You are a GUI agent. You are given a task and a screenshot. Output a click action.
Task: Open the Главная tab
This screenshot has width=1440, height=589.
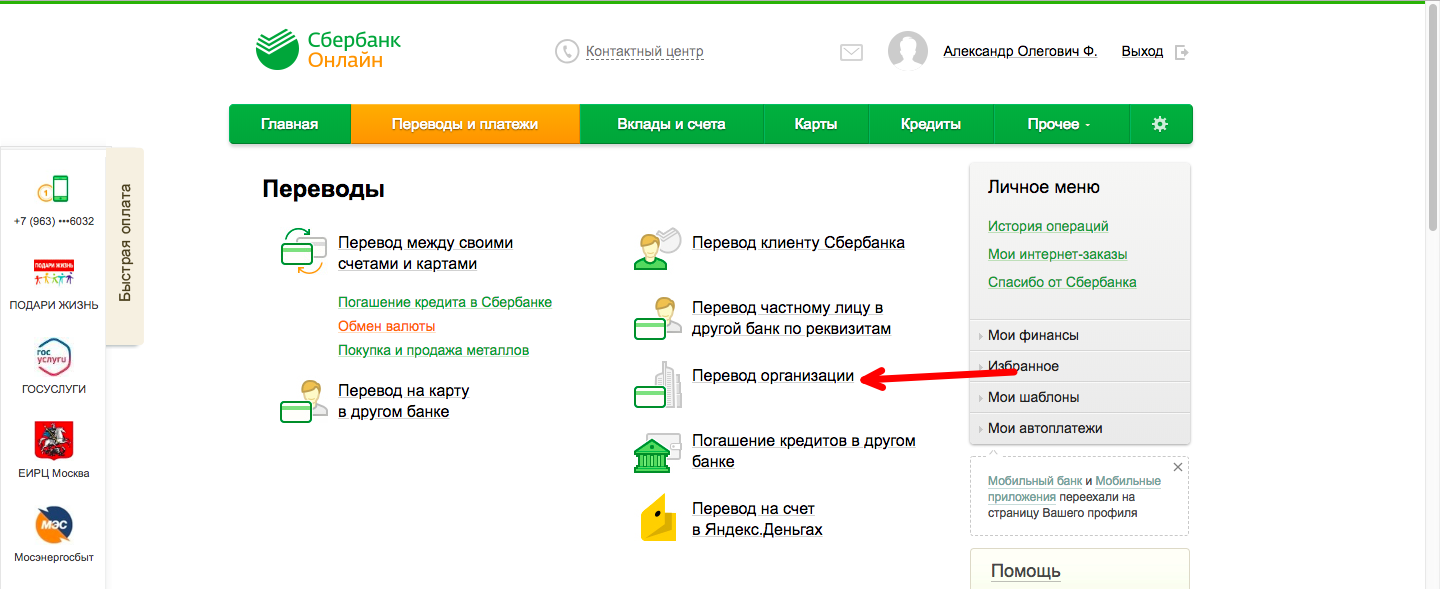[x=290, y=124]
